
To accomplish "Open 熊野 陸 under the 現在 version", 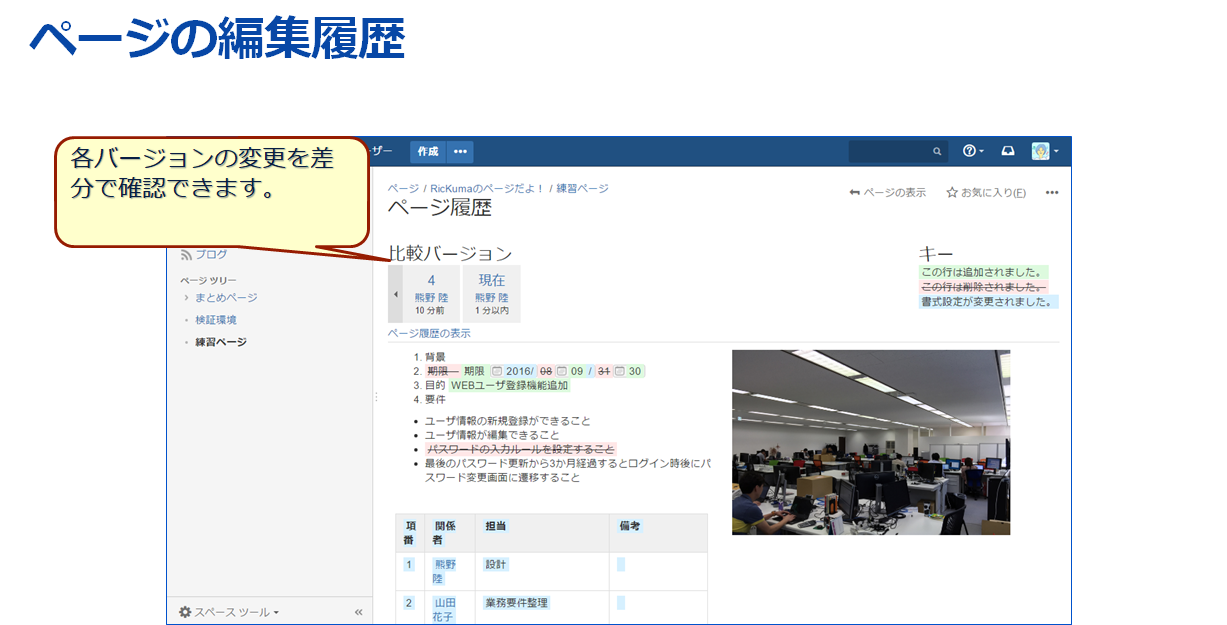I will point(492,298).
